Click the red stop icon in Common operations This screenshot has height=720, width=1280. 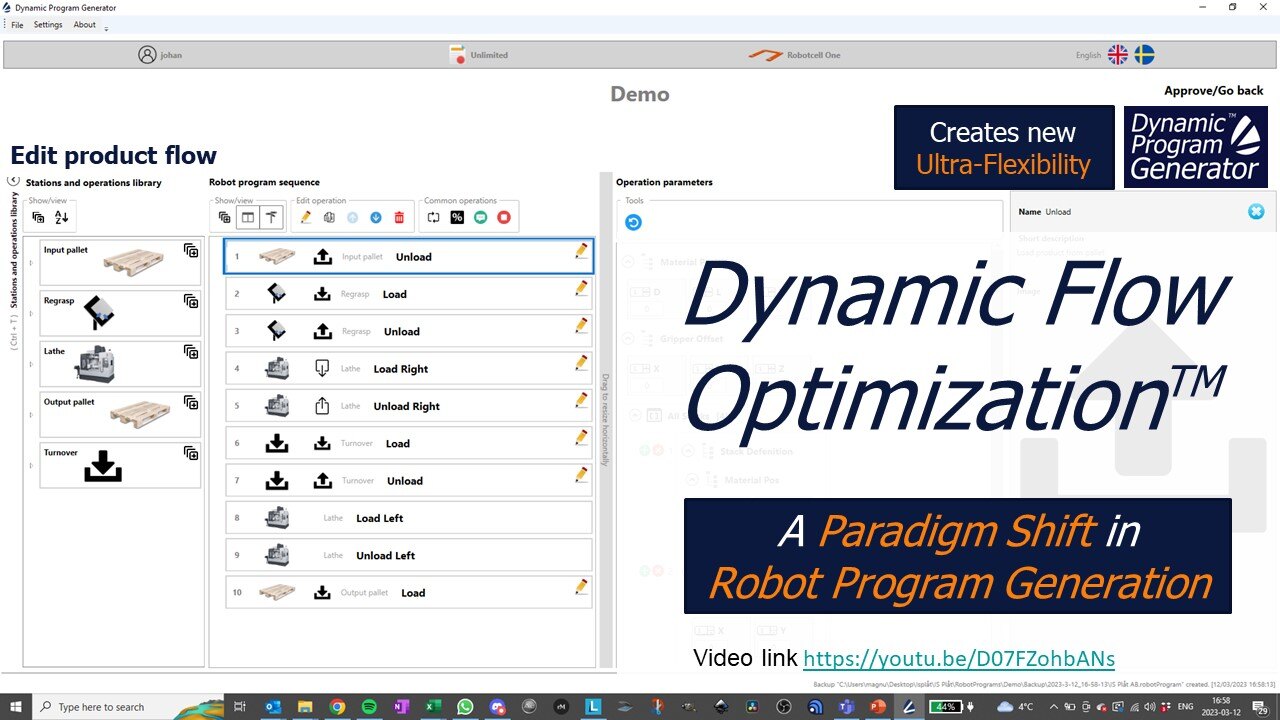[504, 217]
